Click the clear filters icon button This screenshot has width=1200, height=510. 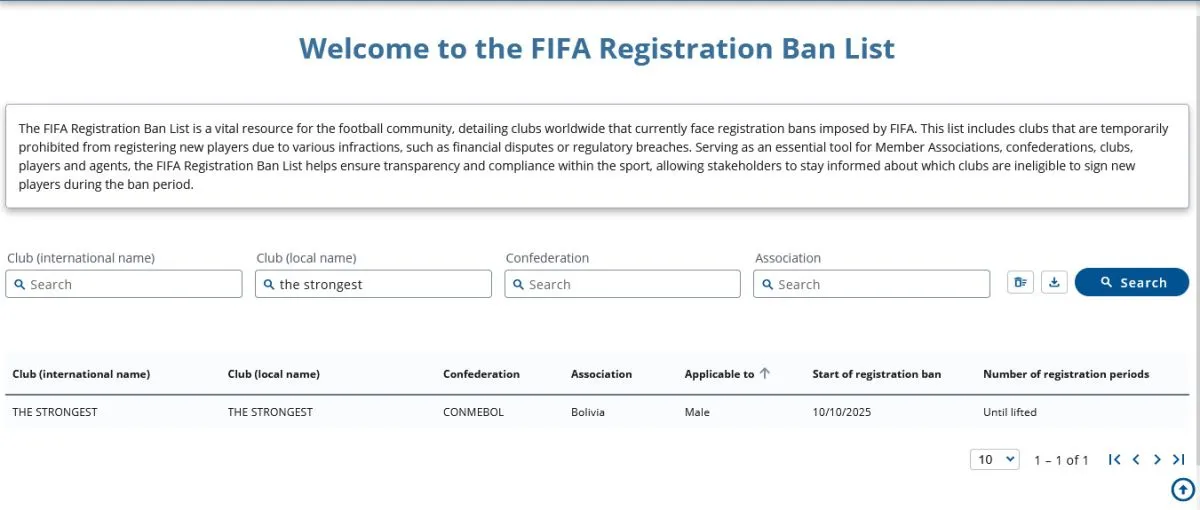pyautogui.click(x=1020, y=283)
